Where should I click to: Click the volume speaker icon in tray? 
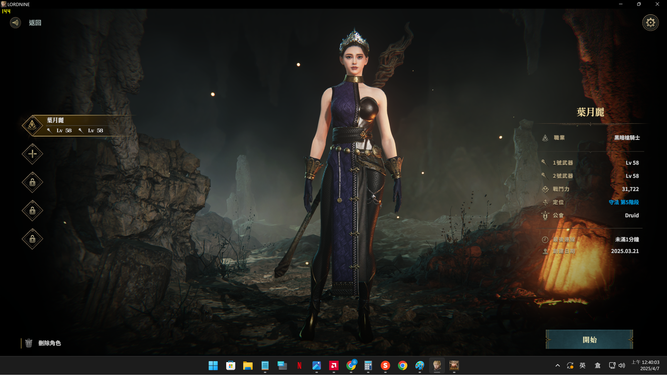[x=622, y=365]
